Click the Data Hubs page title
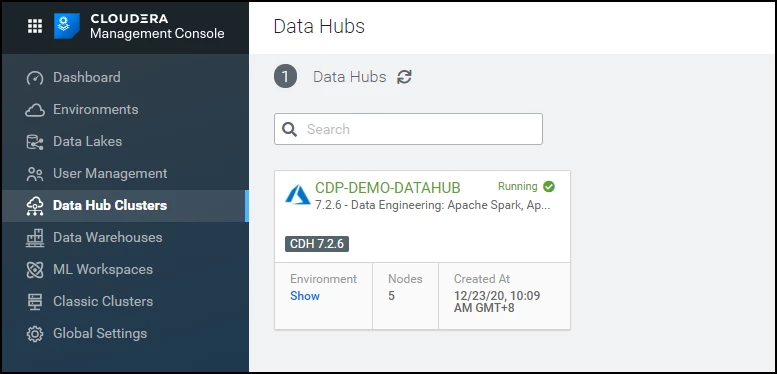This screenshot has width=777, height=374. [319, 26]
